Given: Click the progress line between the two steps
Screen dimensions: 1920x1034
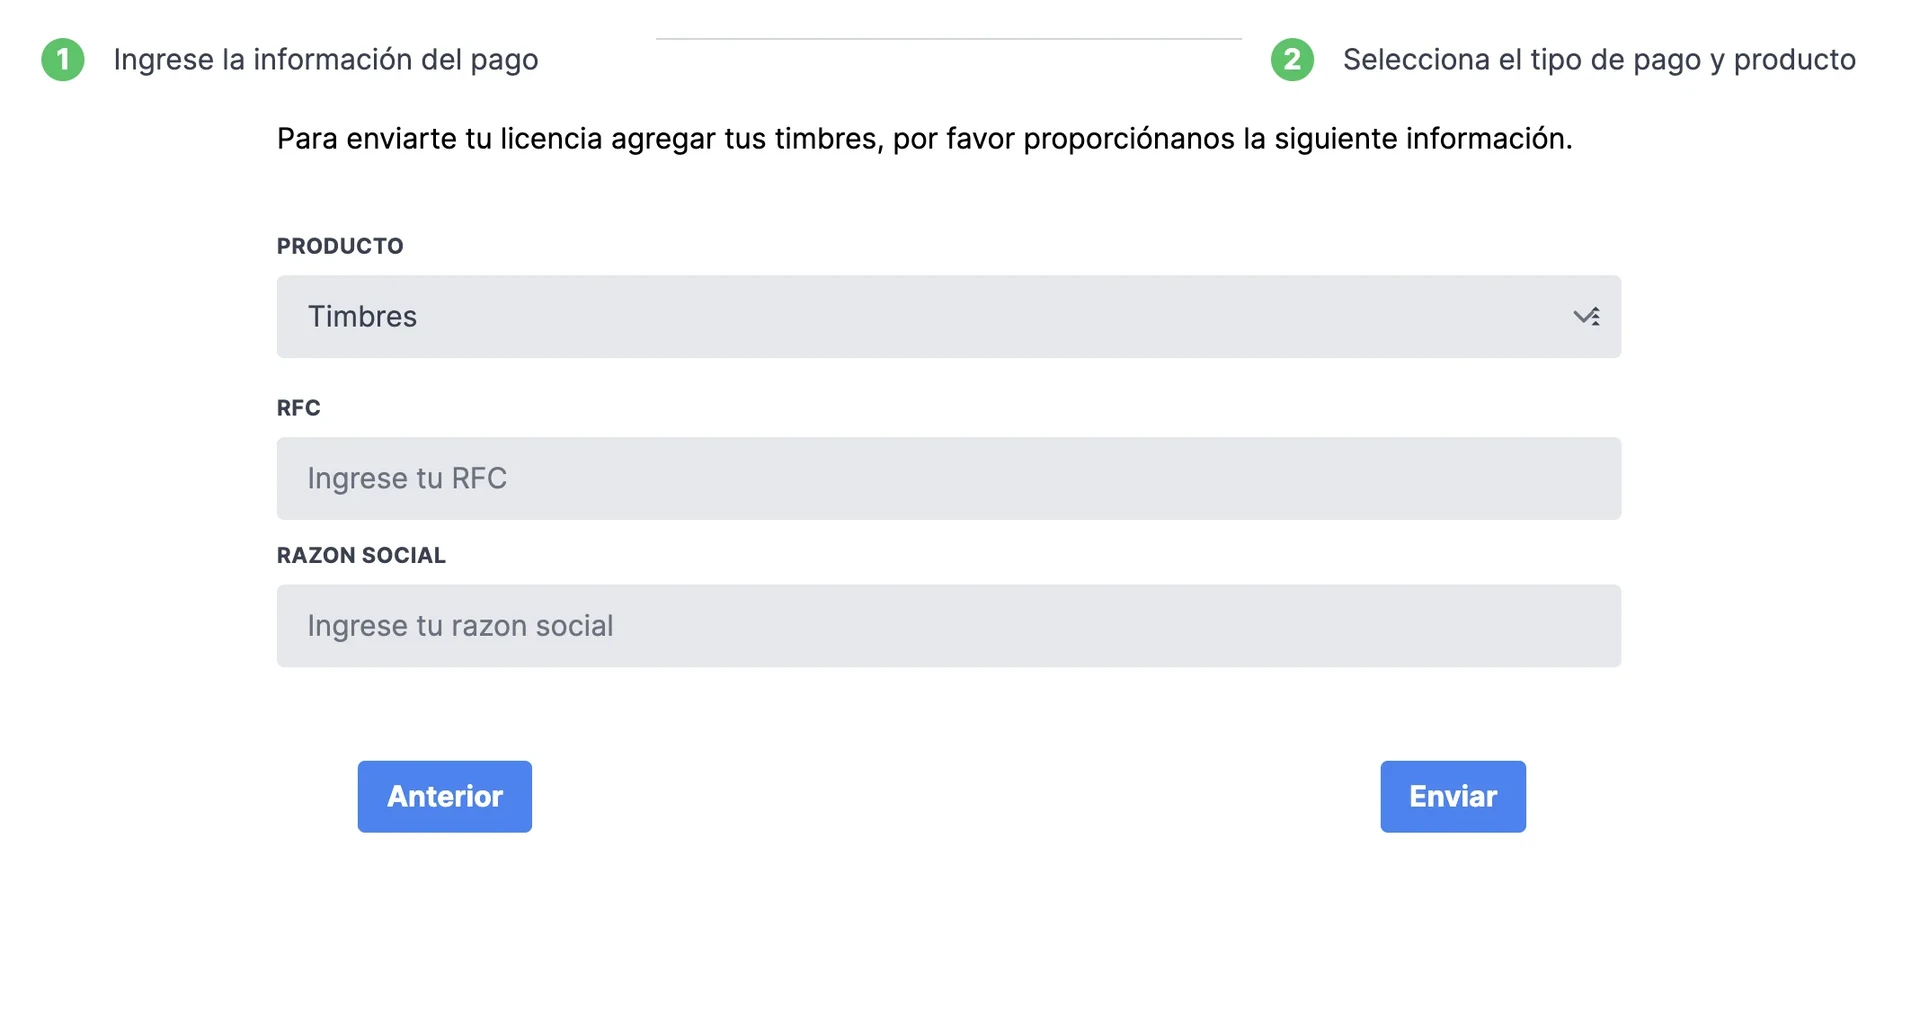Looking at the screenshot, I should click(948, 40).
